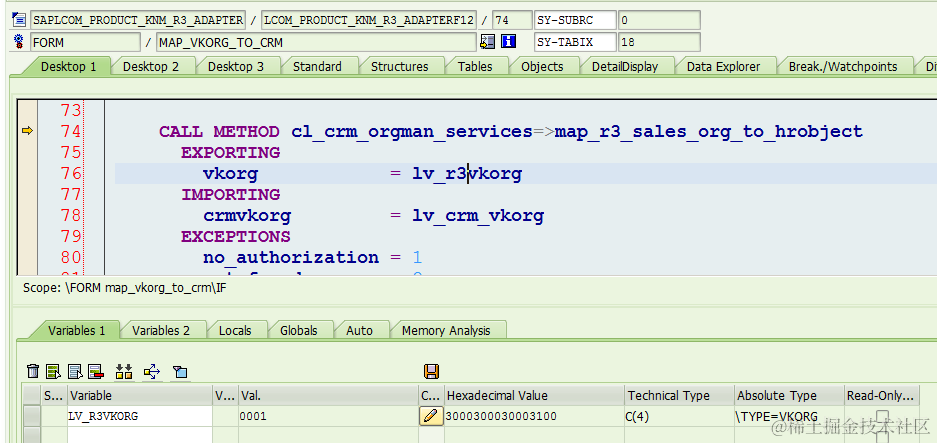The image size is (937, 443).
Task: Click the list icon with red bar
Action: coord(96,371)
